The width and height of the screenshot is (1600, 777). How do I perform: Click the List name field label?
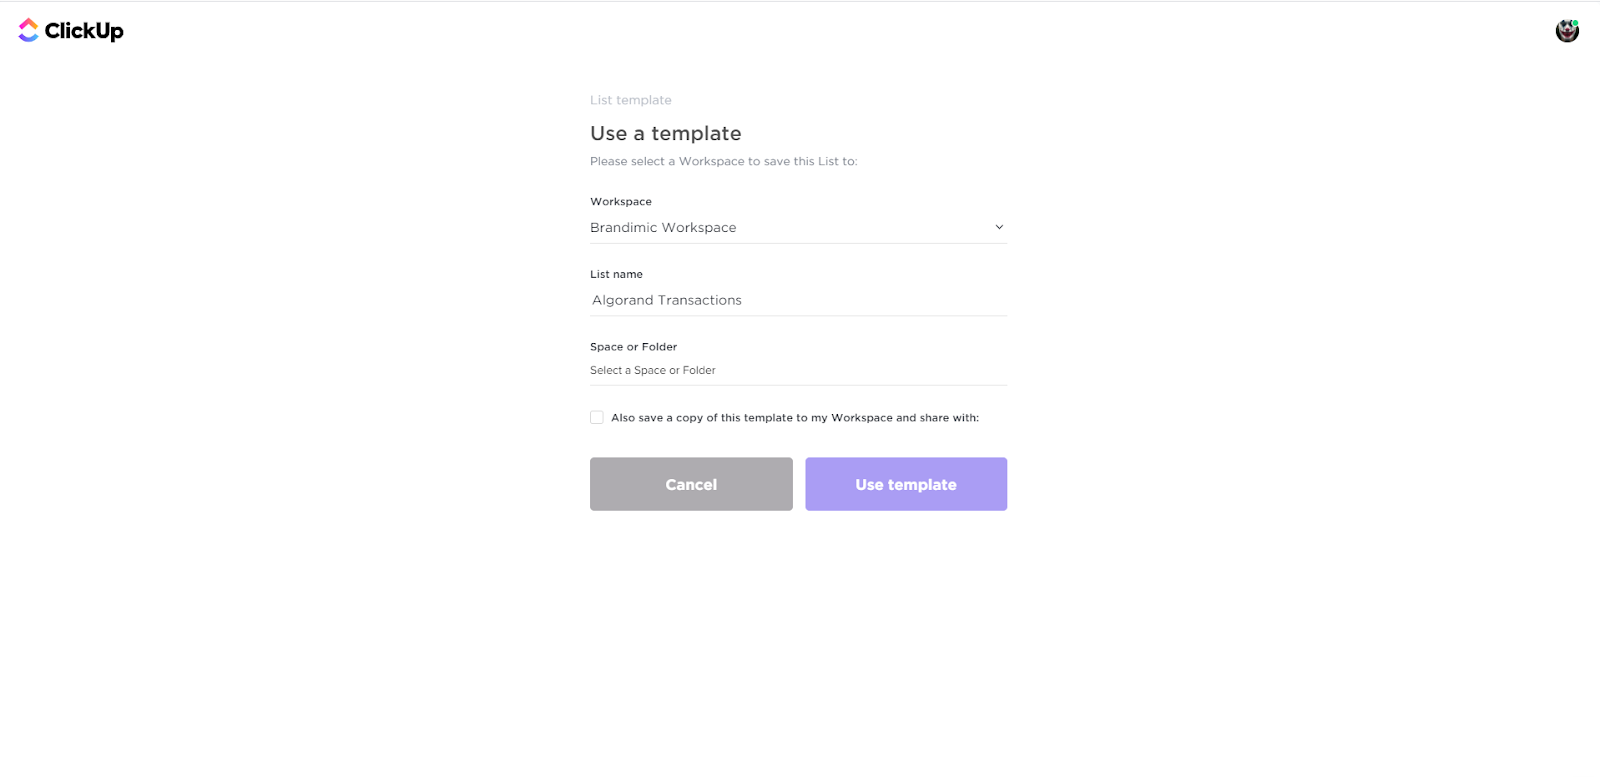616,274
